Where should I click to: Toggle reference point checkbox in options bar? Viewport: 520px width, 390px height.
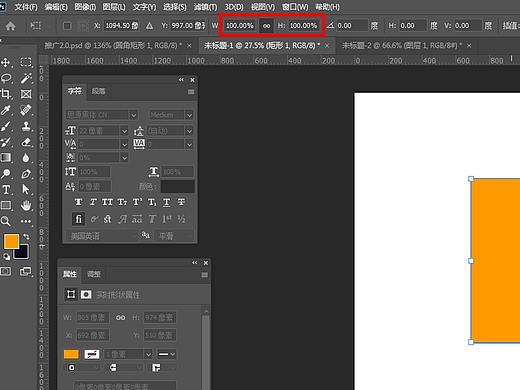(x=67, y=26)
